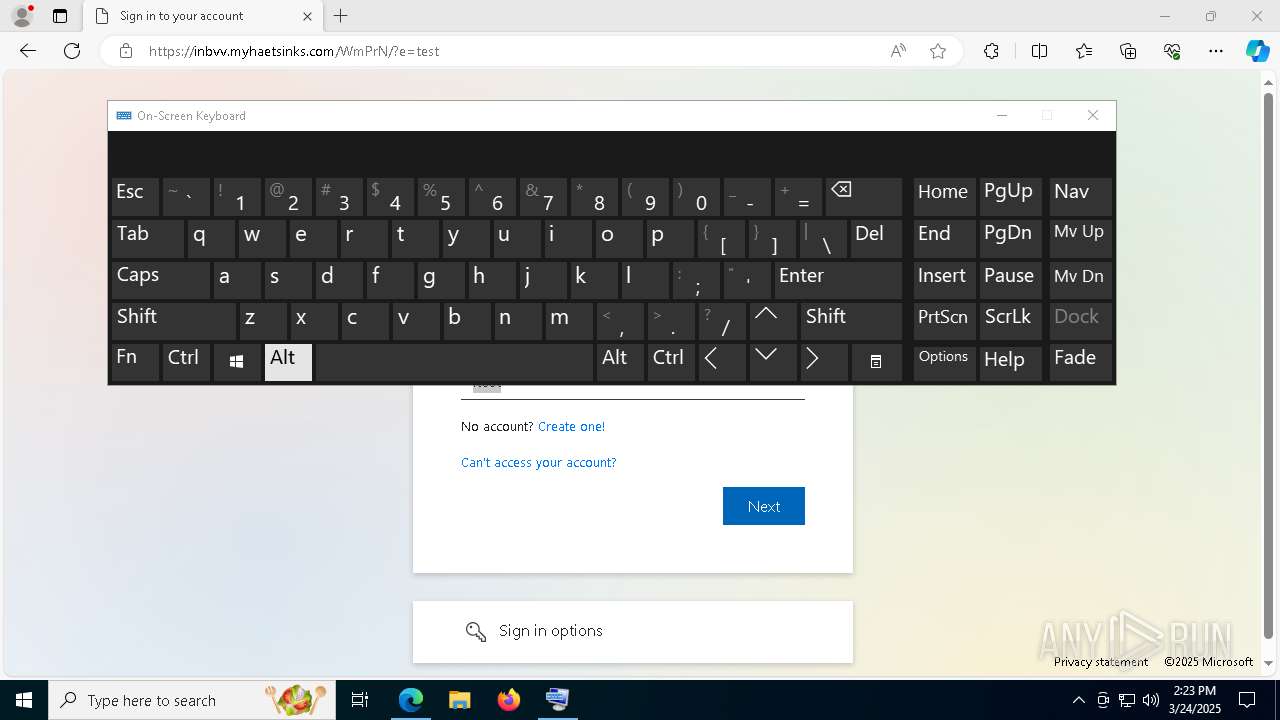Open the Extensions icon
Viewport: 1280px width, 720px height.
click(x=991, y=51)
